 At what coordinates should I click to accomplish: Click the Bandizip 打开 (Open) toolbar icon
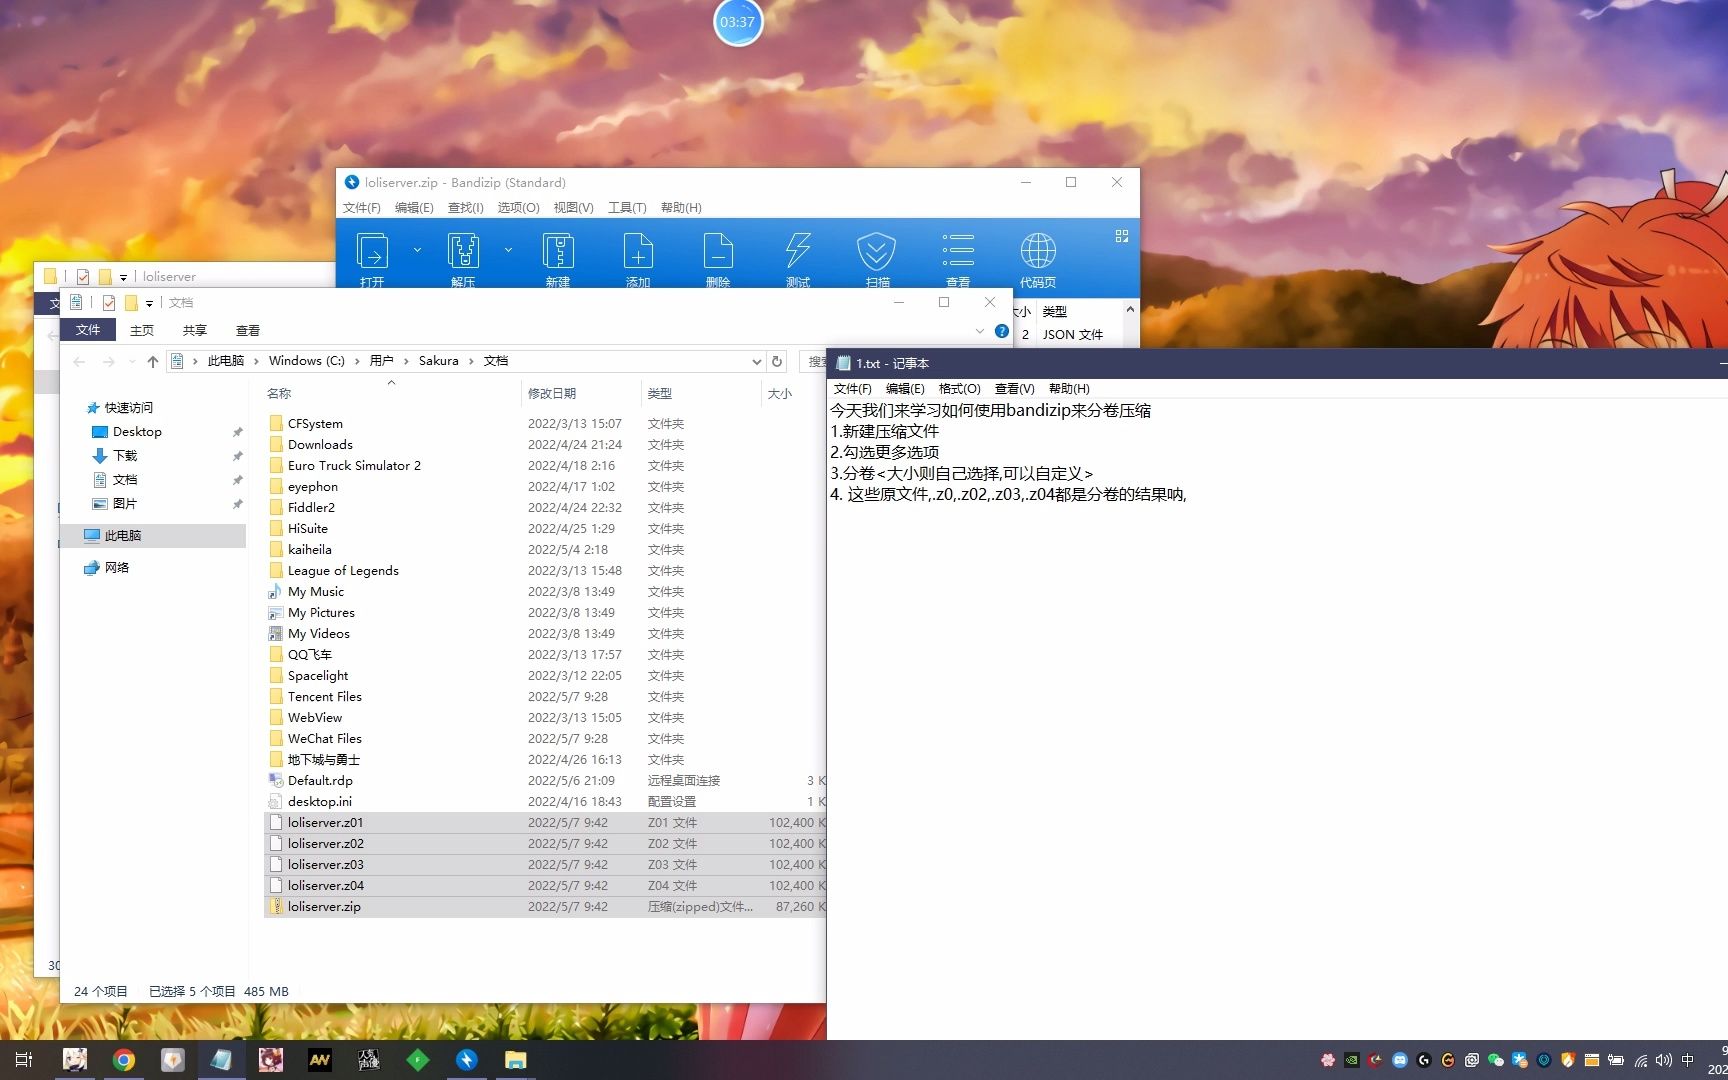tap(372, 251)
